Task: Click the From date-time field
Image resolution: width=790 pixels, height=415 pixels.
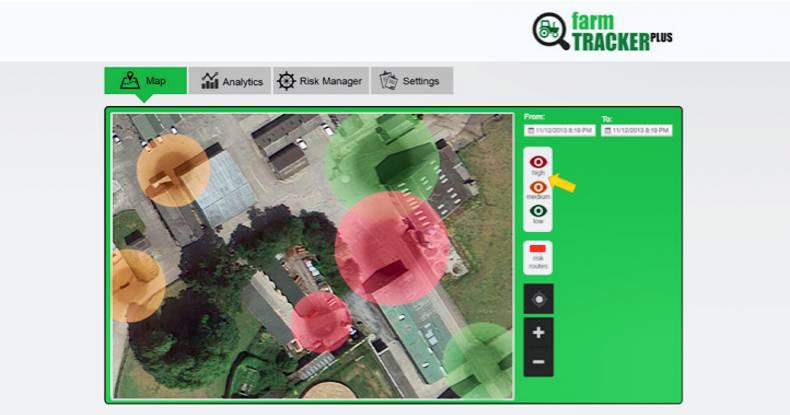Action: point(560,130)
